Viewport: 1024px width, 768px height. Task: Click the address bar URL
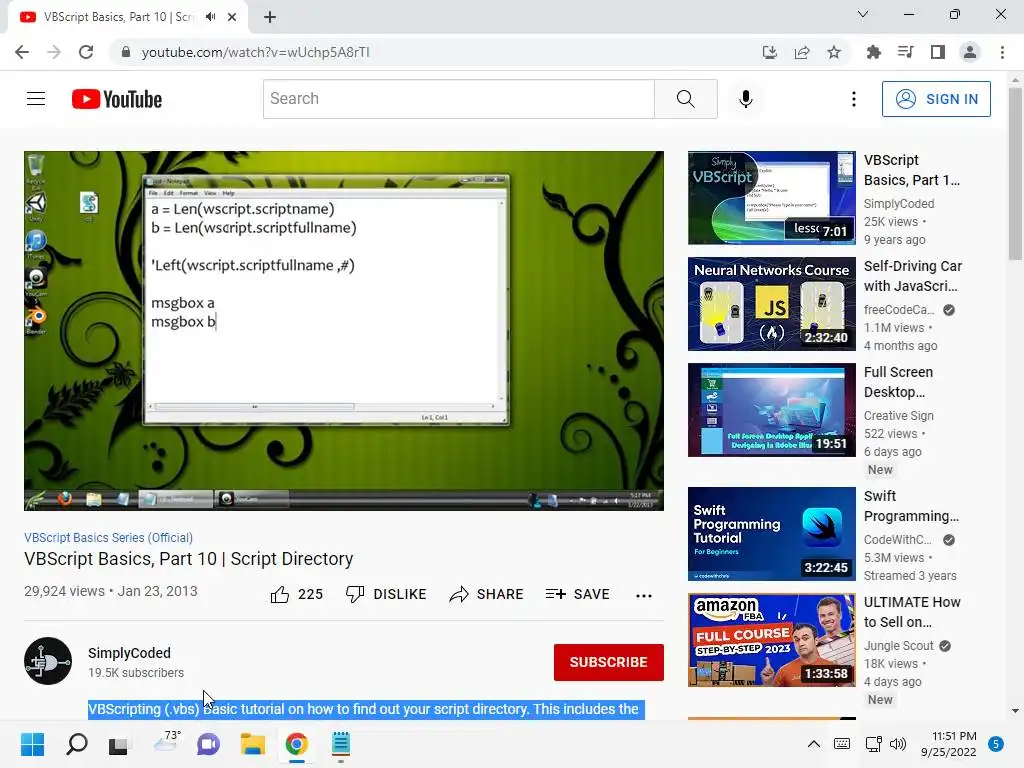point(255,52)
